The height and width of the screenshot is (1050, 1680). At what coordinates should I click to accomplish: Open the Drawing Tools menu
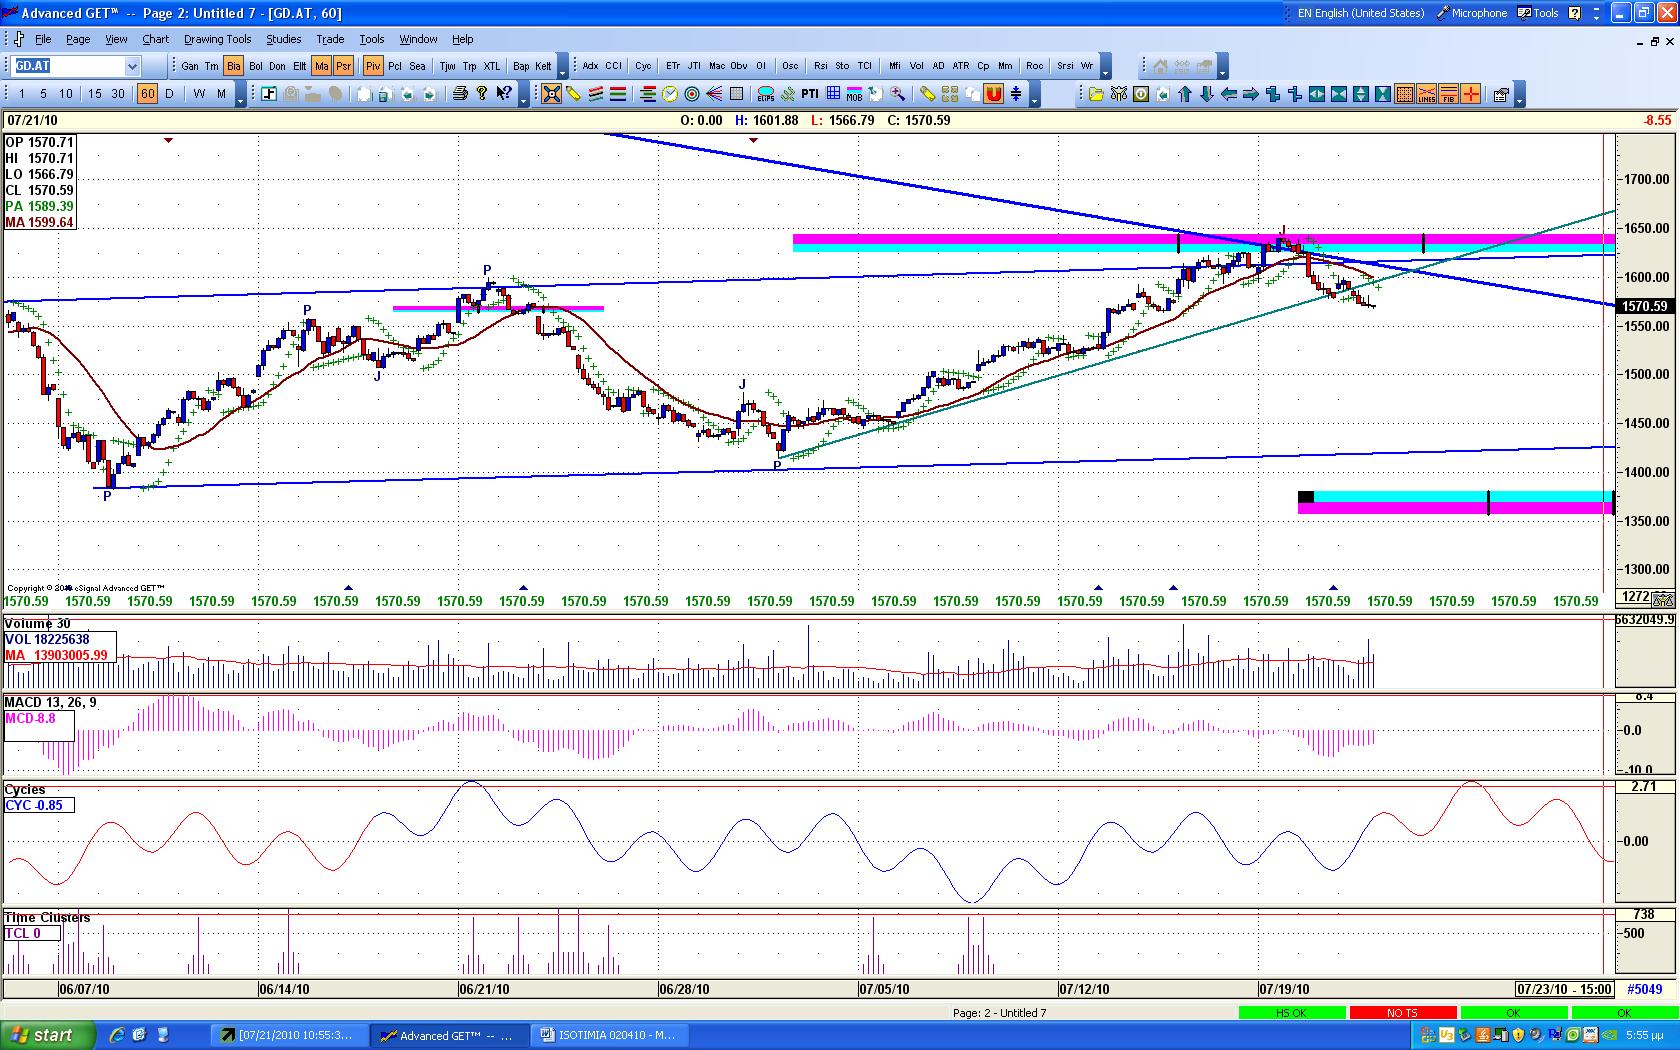pyautogui.click(x=217, y=39)
